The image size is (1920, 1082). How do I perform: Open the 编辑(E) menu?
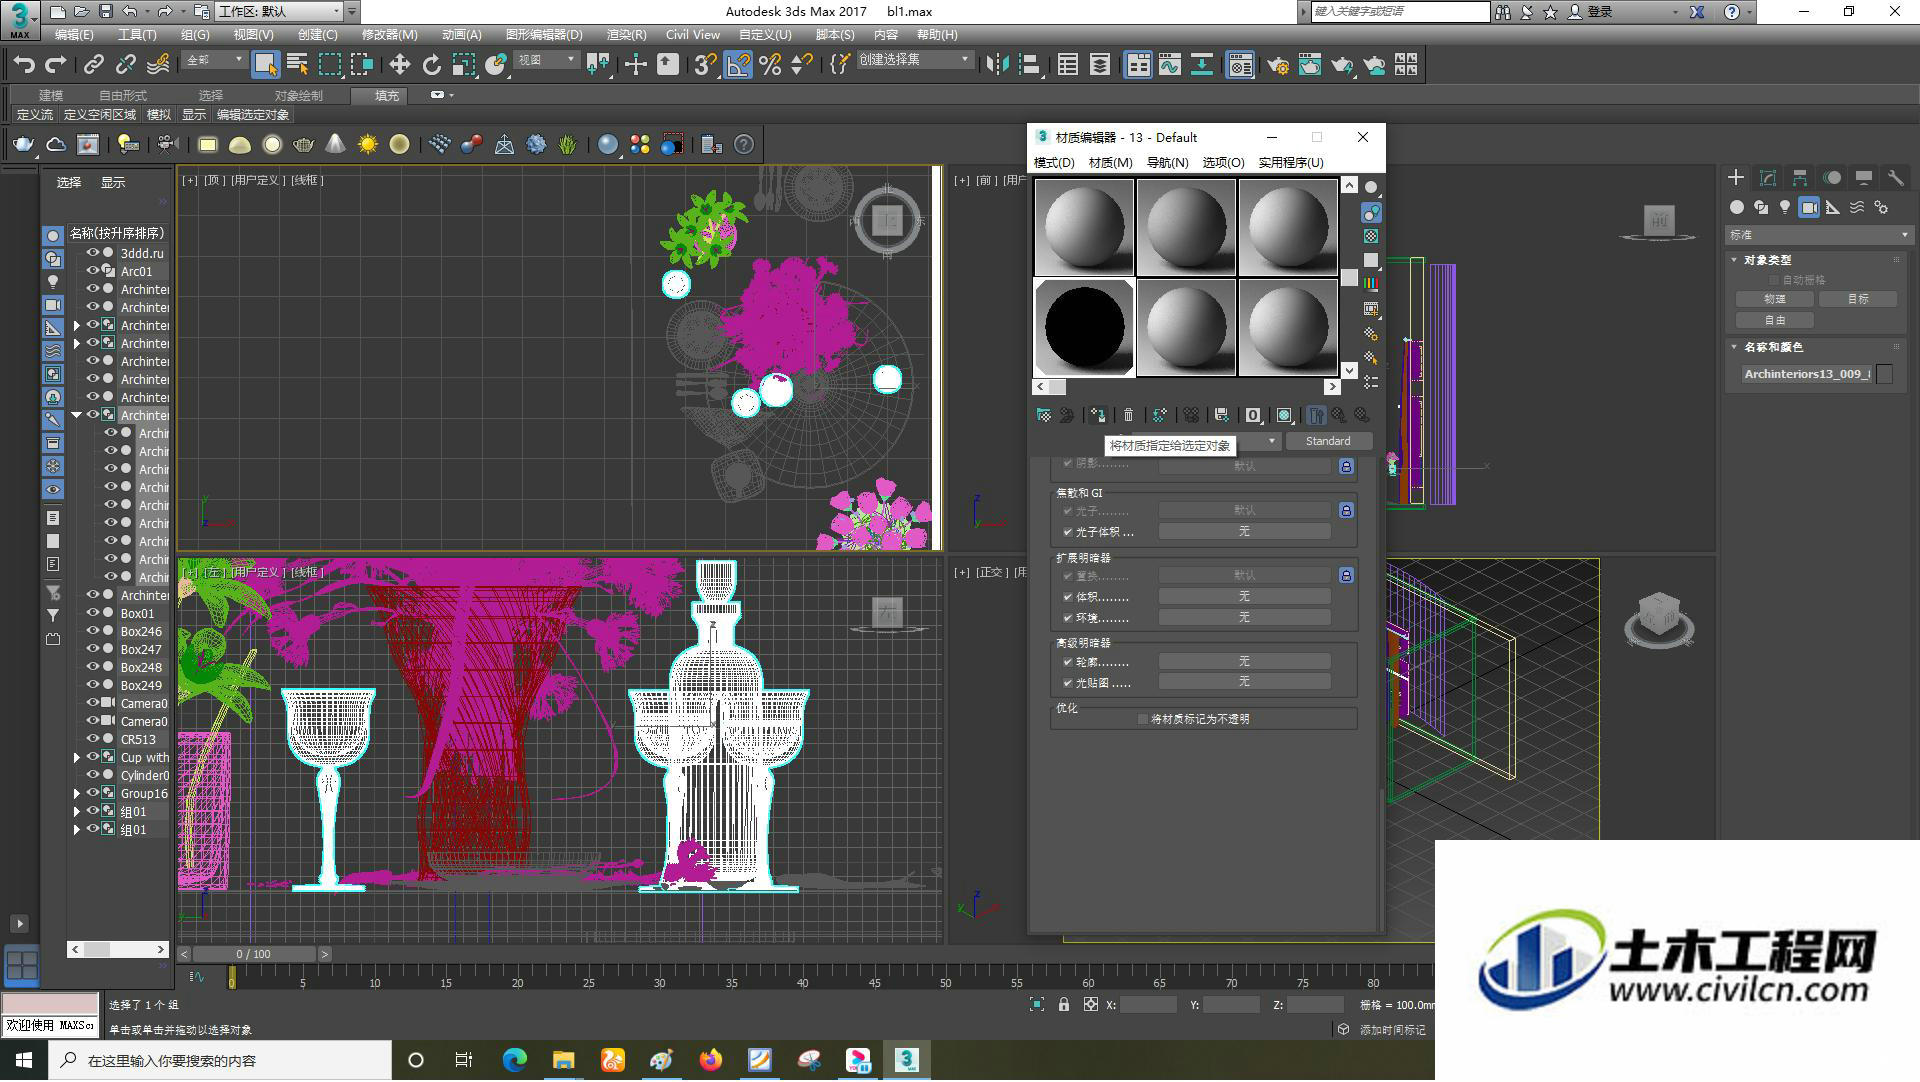click(74, 34)
